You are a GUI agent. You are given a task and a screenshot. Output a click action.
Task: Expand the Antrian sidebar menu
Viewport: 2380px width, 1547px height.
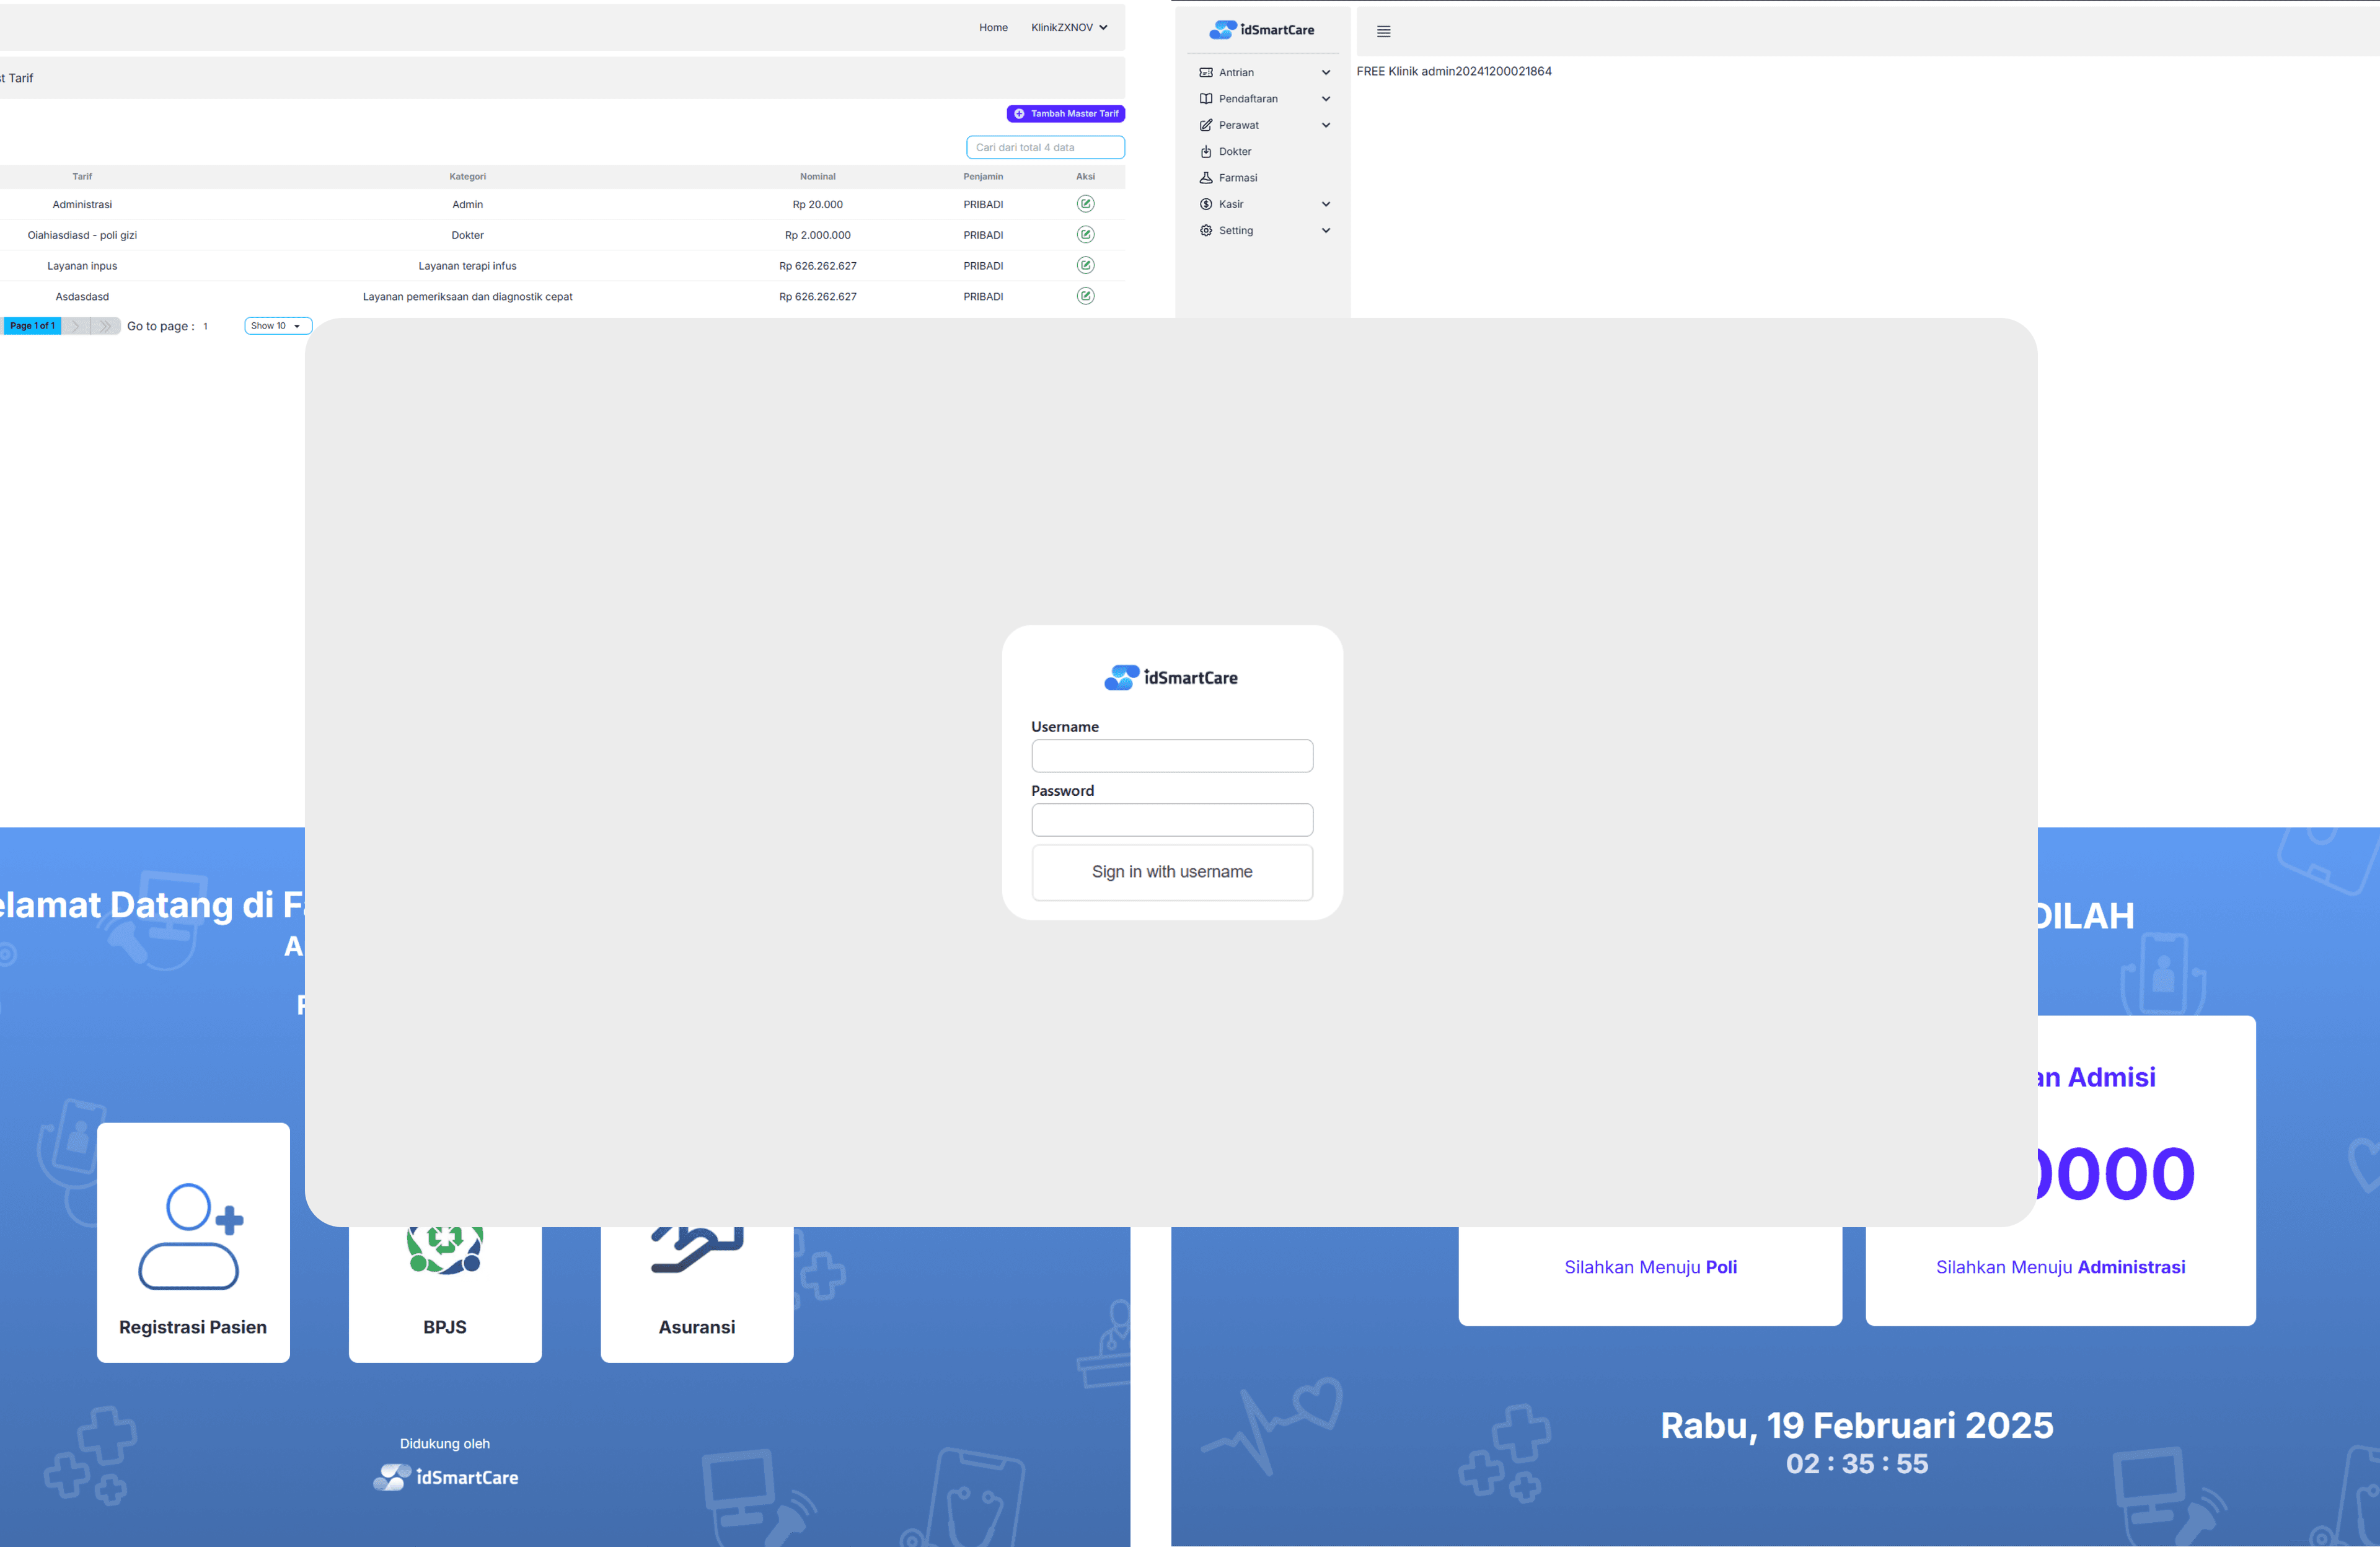(x=1325, y=73)
